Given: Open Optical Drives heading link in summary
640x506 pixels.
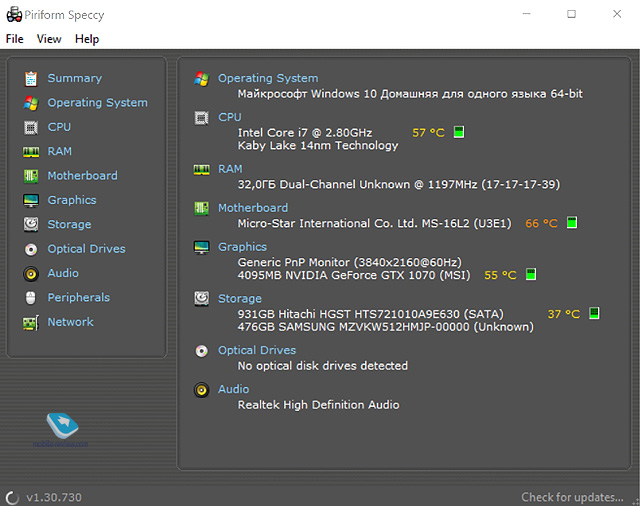Looking at the screenshot, I should [257, 351].
